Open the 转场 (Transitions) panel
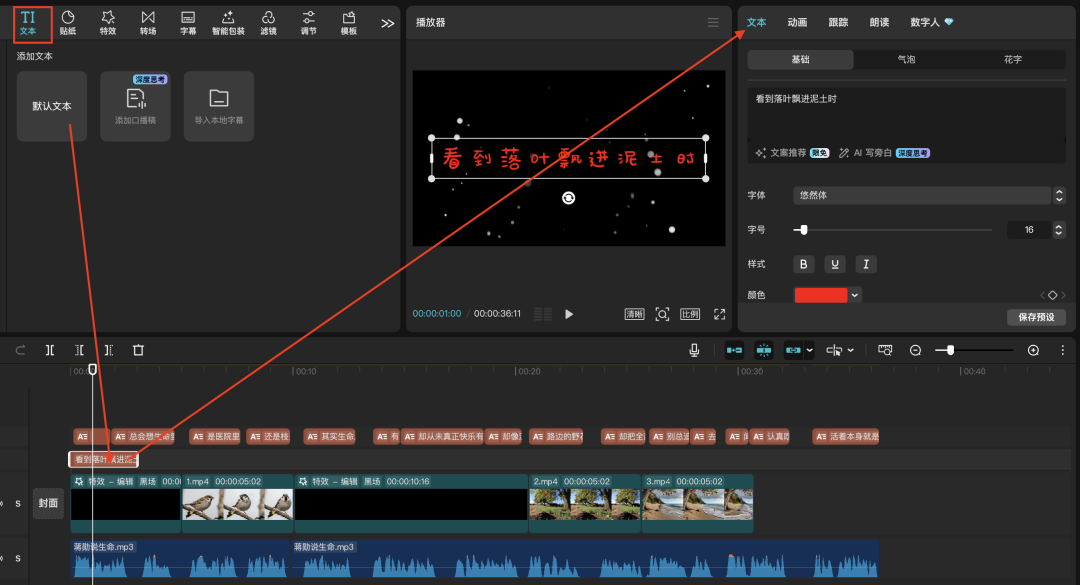The image size is (1080, 585). point(148,22)
